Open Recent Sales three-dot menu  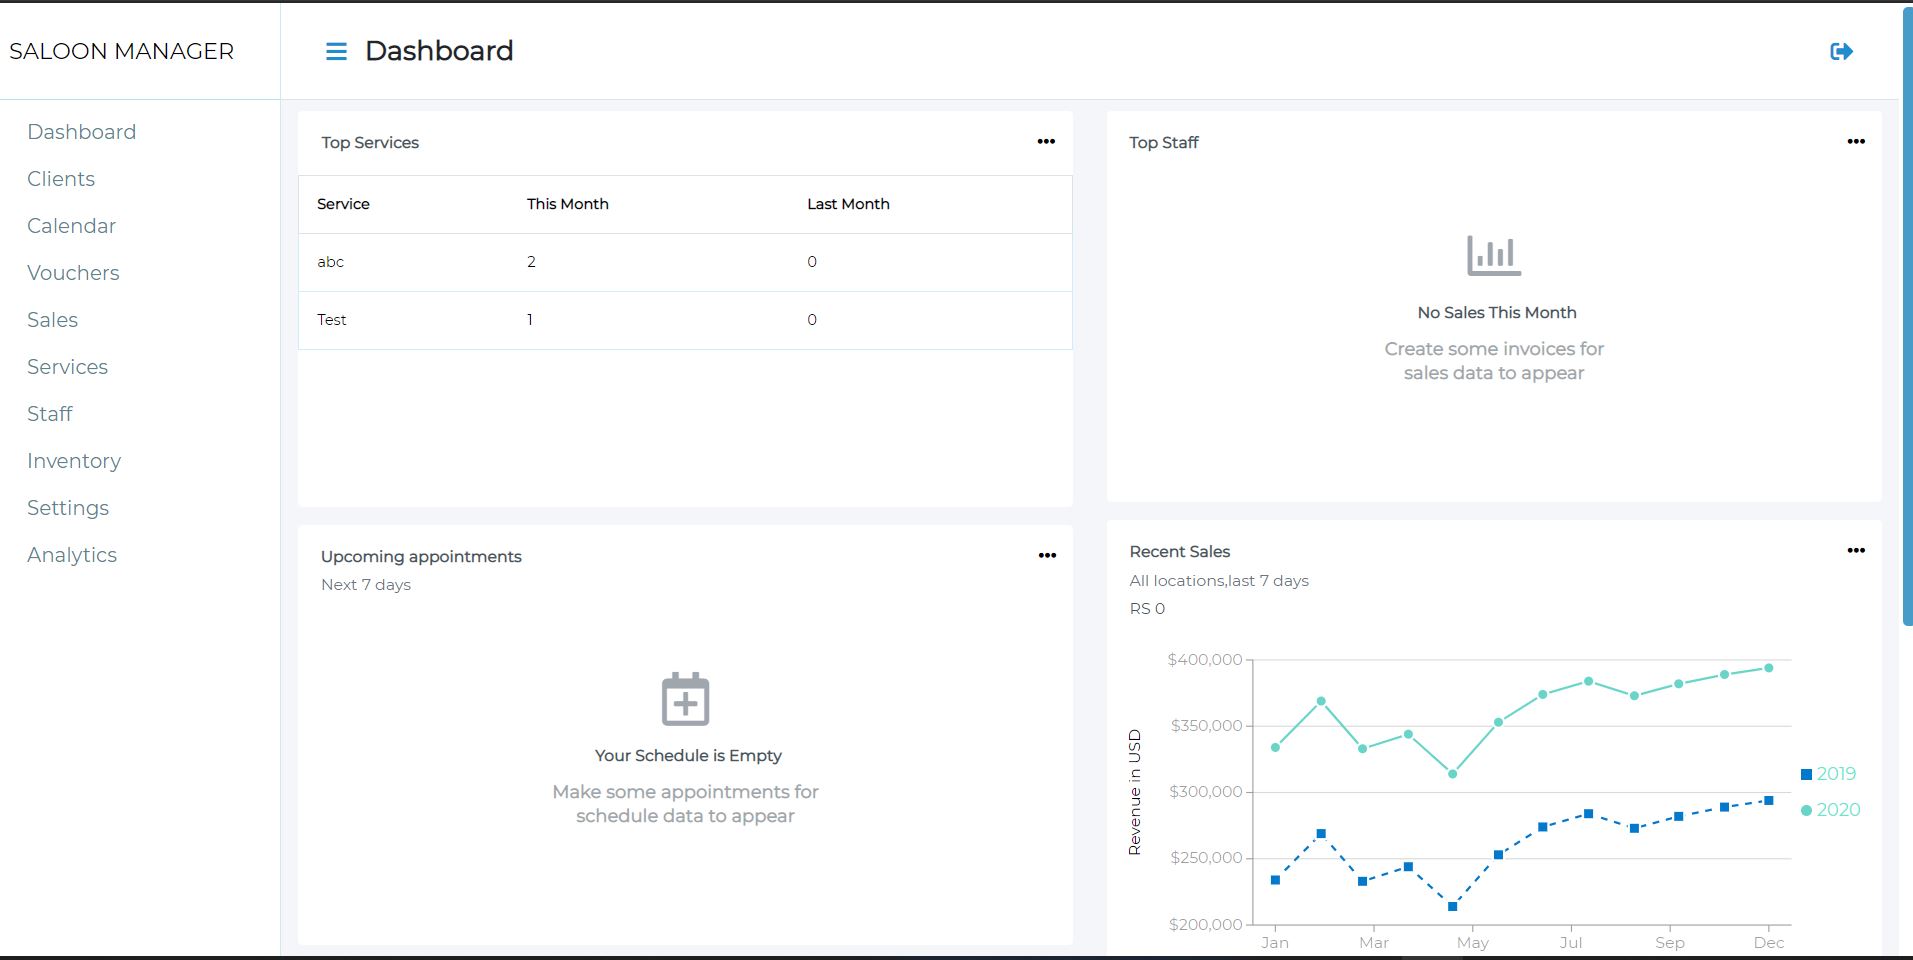click(x=1856, y=550)
